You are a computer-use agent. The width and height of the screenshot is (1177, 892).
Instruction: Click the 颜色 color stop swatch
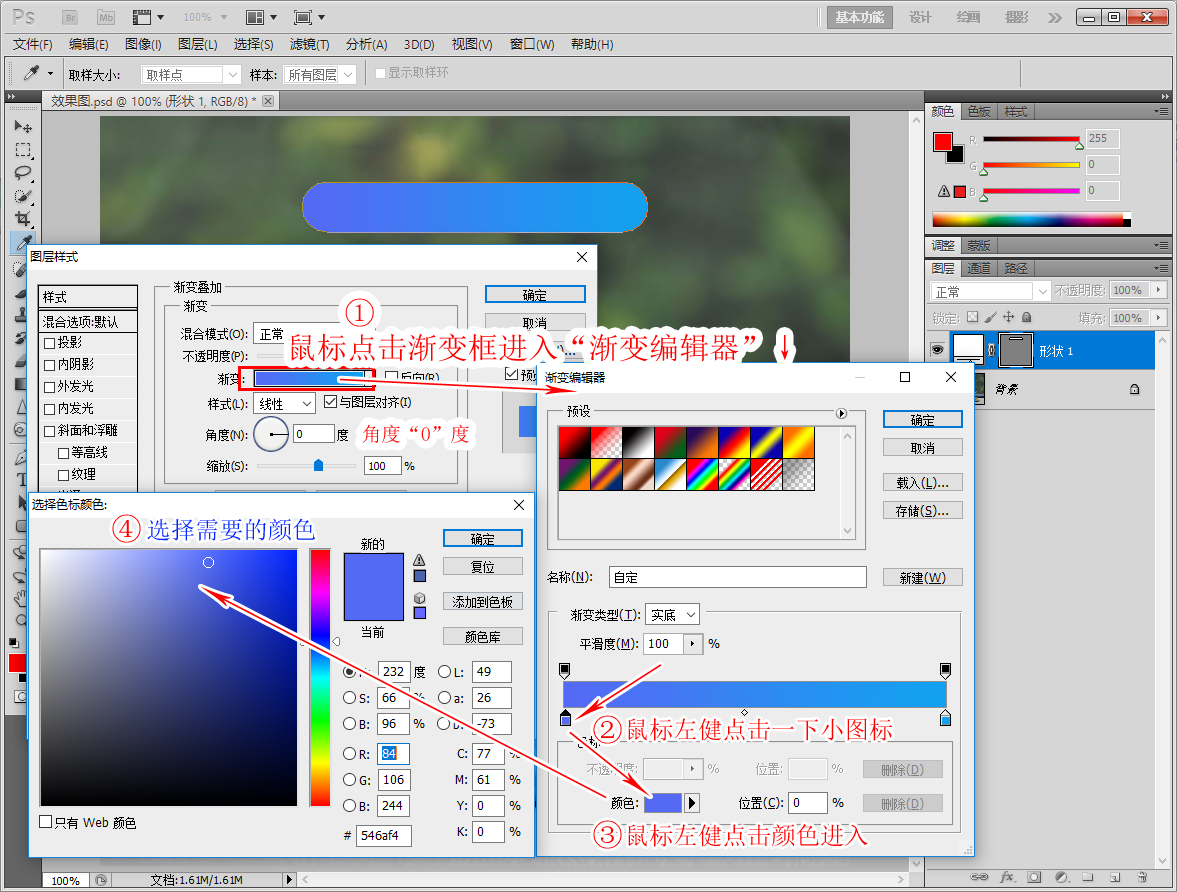(x=662, y=803)
